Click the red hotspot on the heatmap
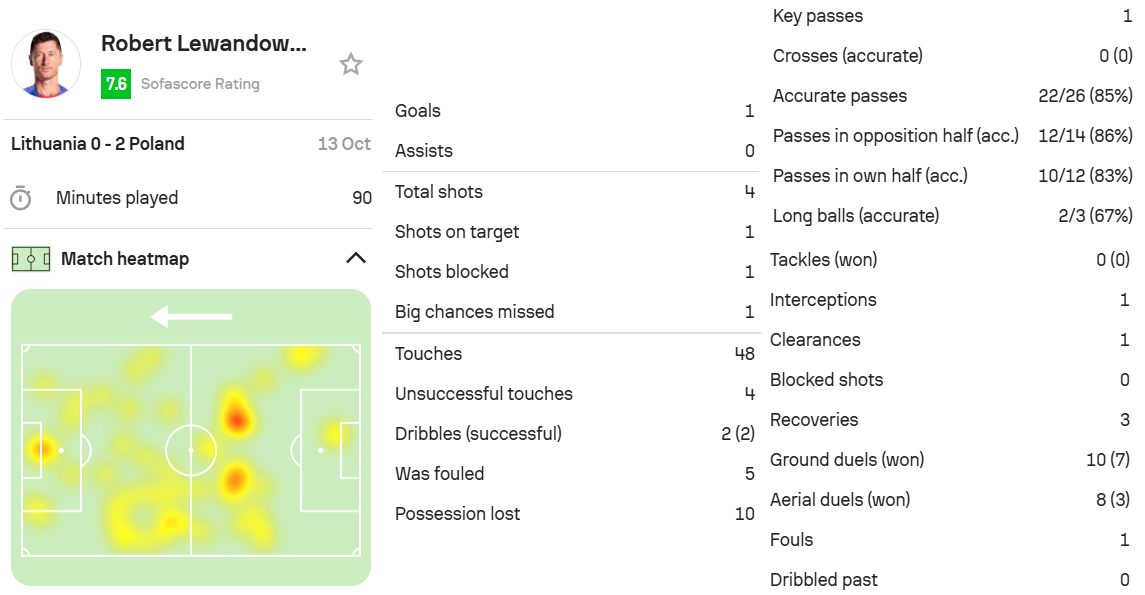This screenshot has width=1145, height=595. (236, 417)
